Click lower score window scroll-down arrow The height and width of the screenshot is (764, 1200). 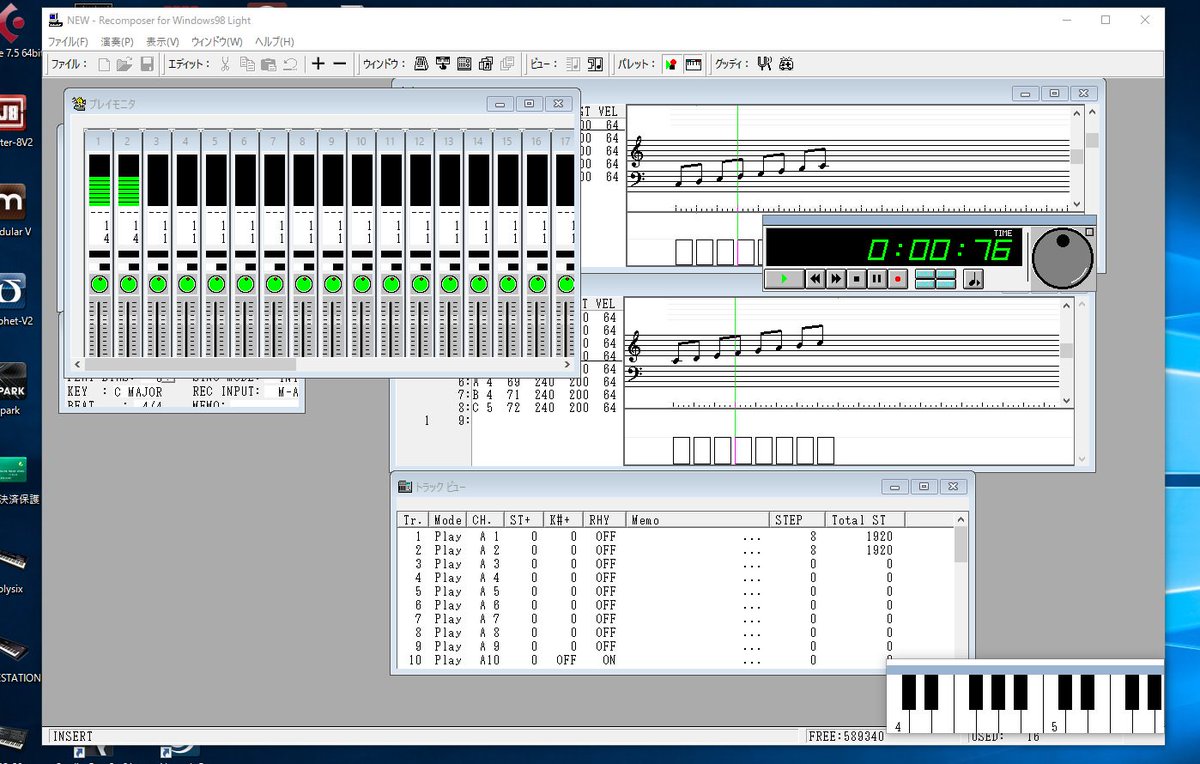click(x=1065, y=400)
